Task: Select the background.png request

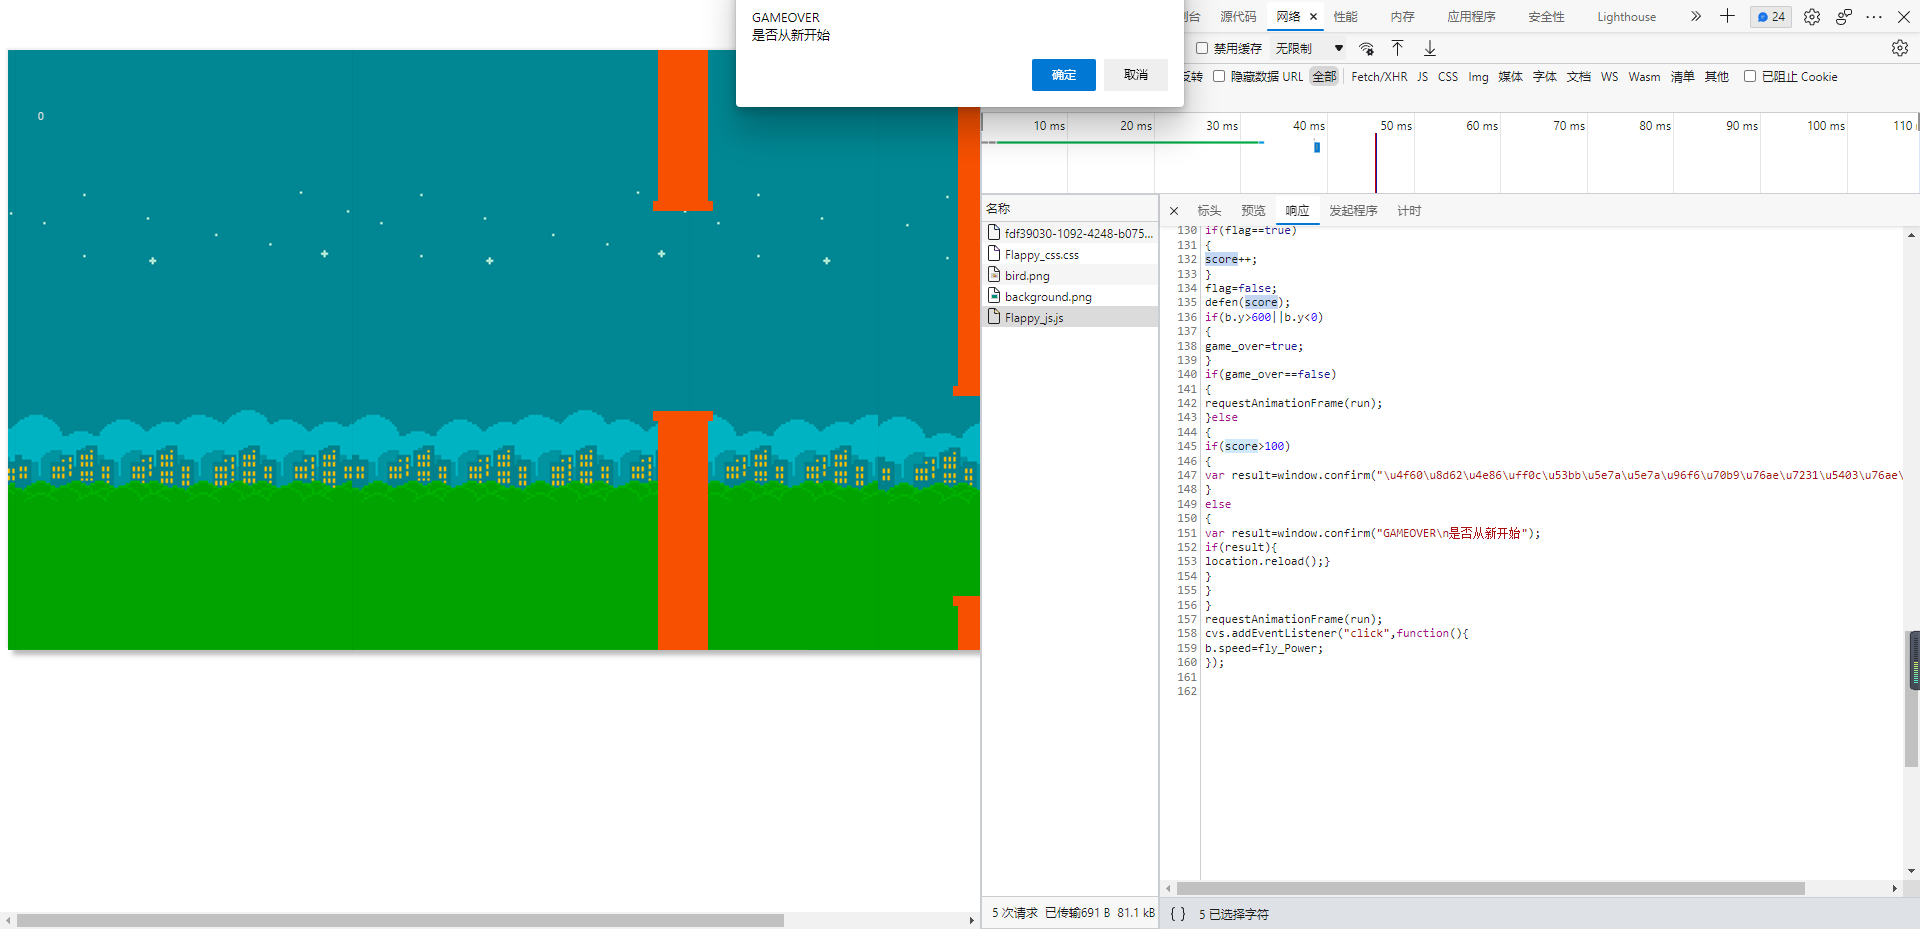Action: click(x=1070, y=296)
